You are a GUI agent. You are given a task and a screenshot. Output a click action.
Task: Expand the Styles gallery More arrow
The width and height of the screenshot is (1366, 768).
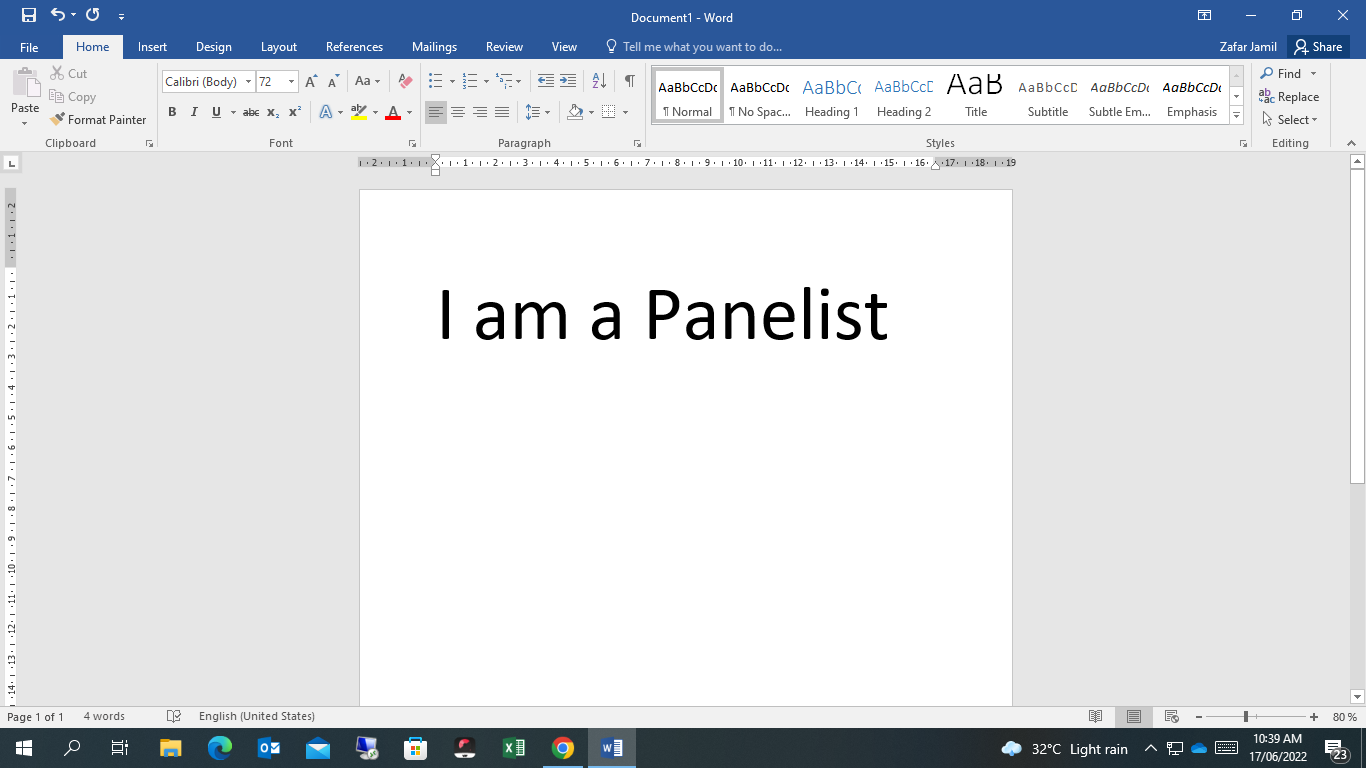1237,116
